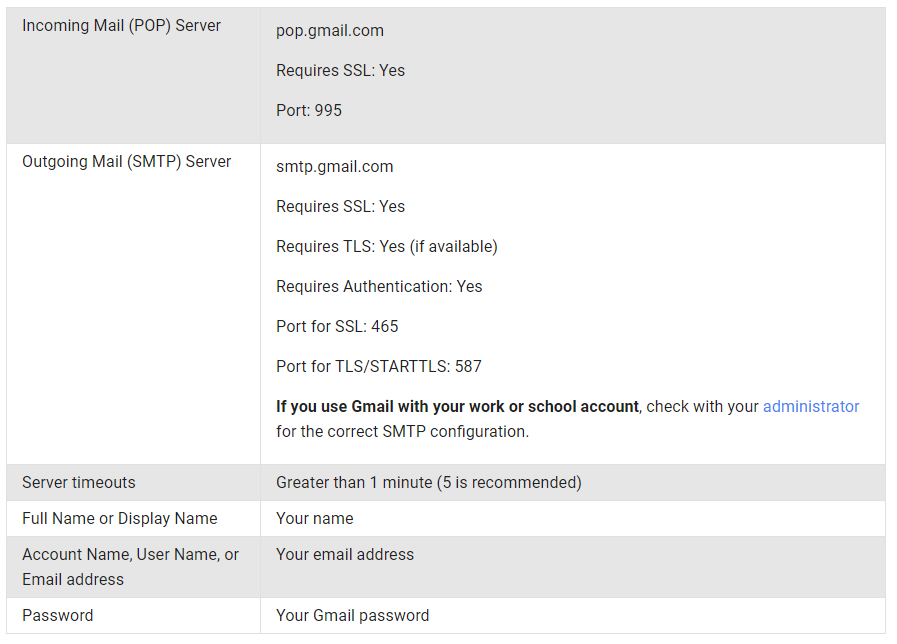Click the pop.gmail.com server address

330,31
